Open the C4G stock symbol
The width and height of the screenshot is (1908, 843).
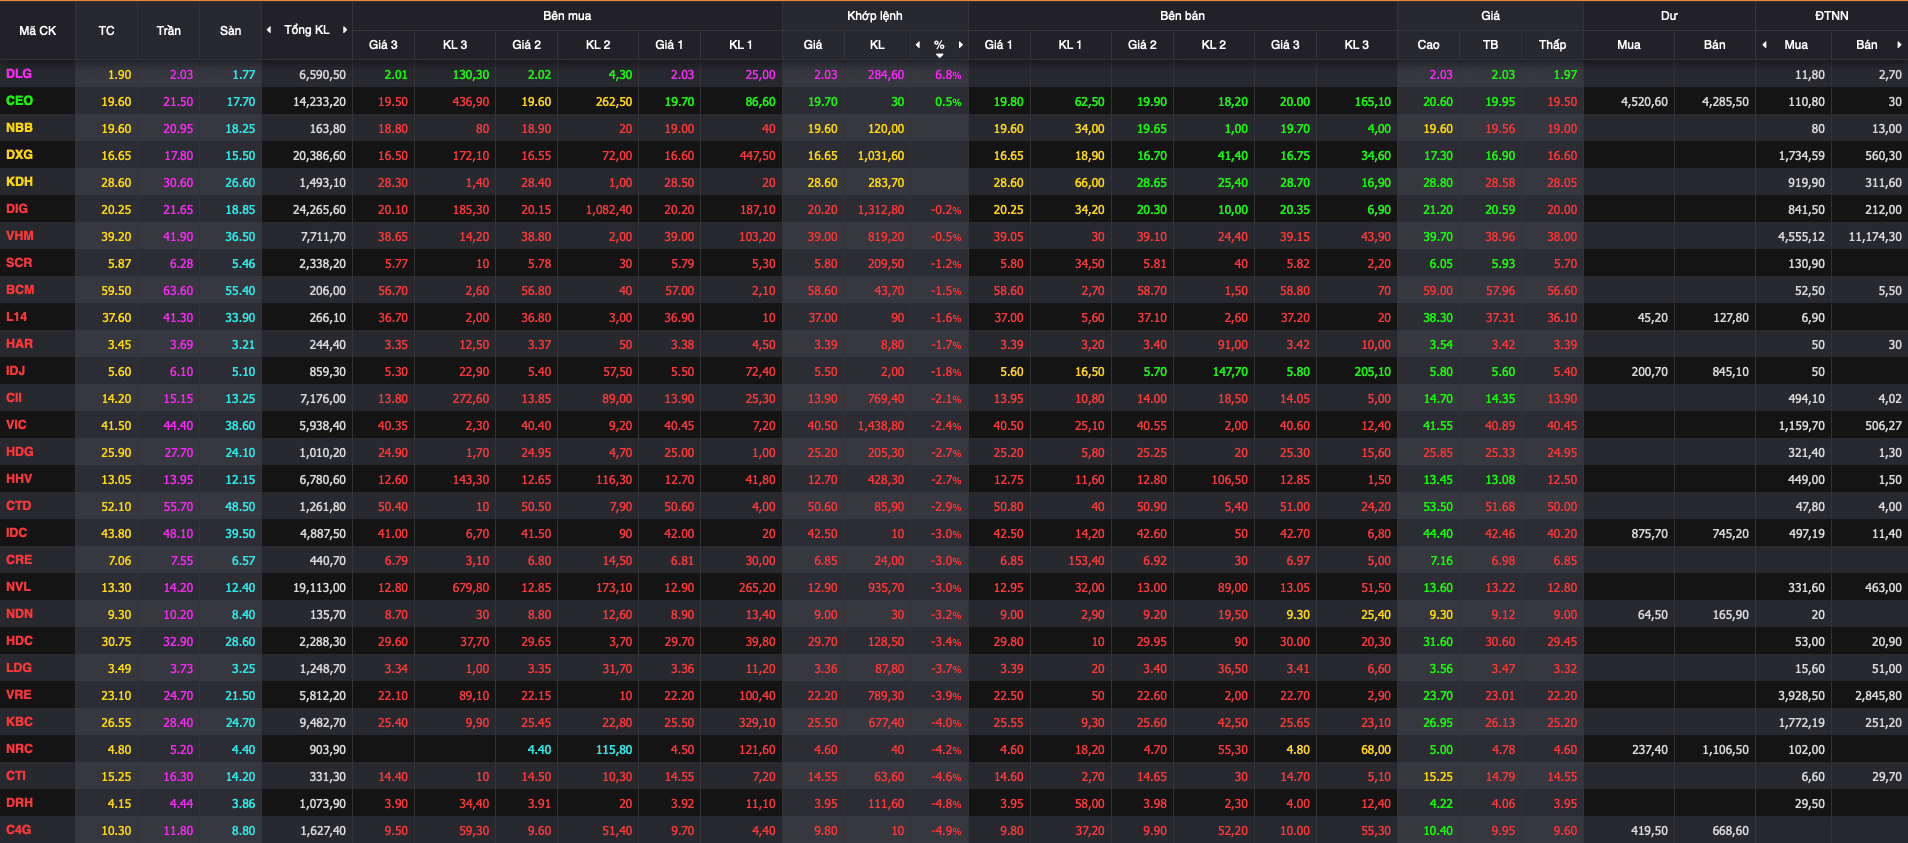[18, 830]
